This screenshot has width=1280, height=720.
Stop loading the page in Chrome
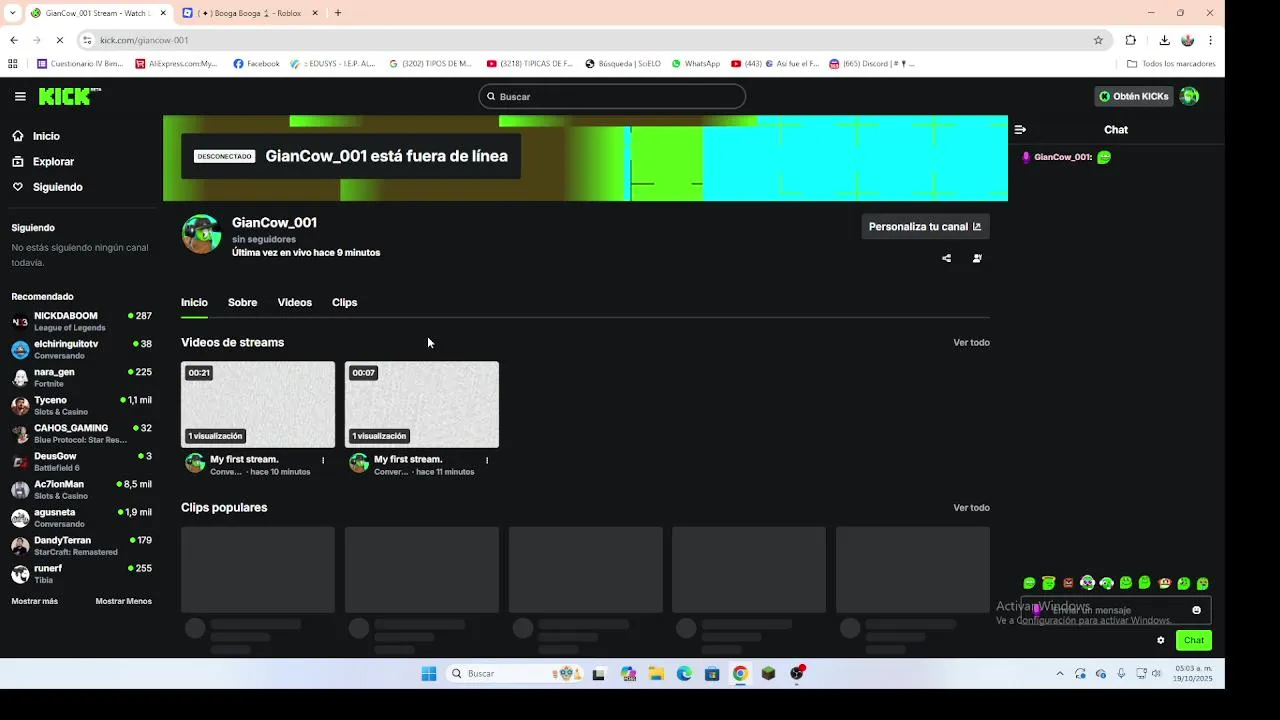[59, 40]
